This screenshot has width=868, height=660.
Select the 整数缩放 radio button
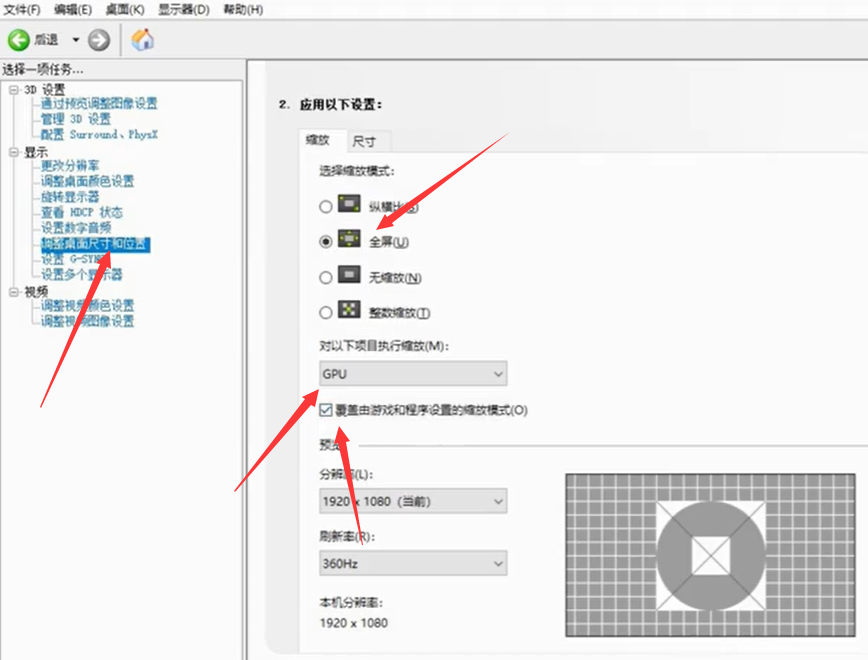(x=326, y=313)
